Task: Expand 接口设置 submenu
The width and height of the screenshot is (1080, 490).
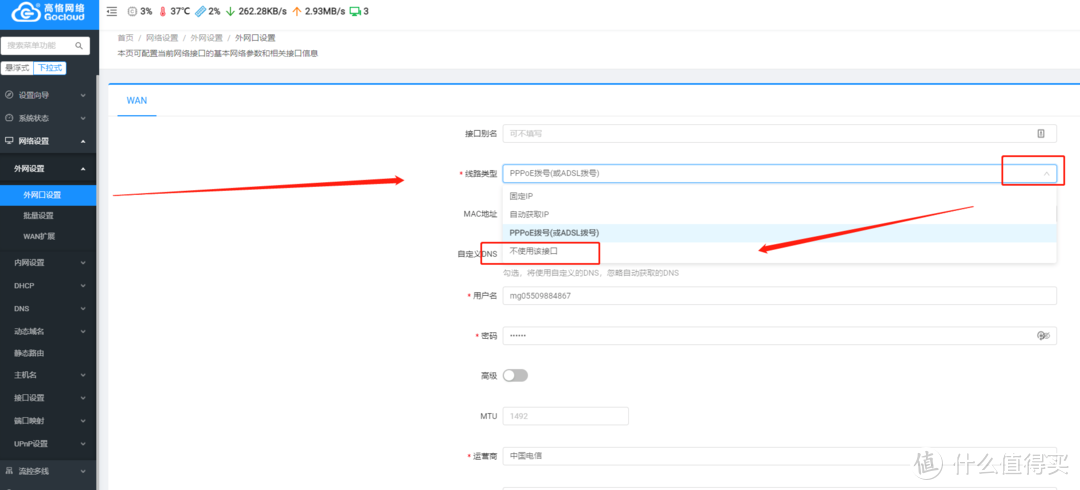Action: [49, 398]
